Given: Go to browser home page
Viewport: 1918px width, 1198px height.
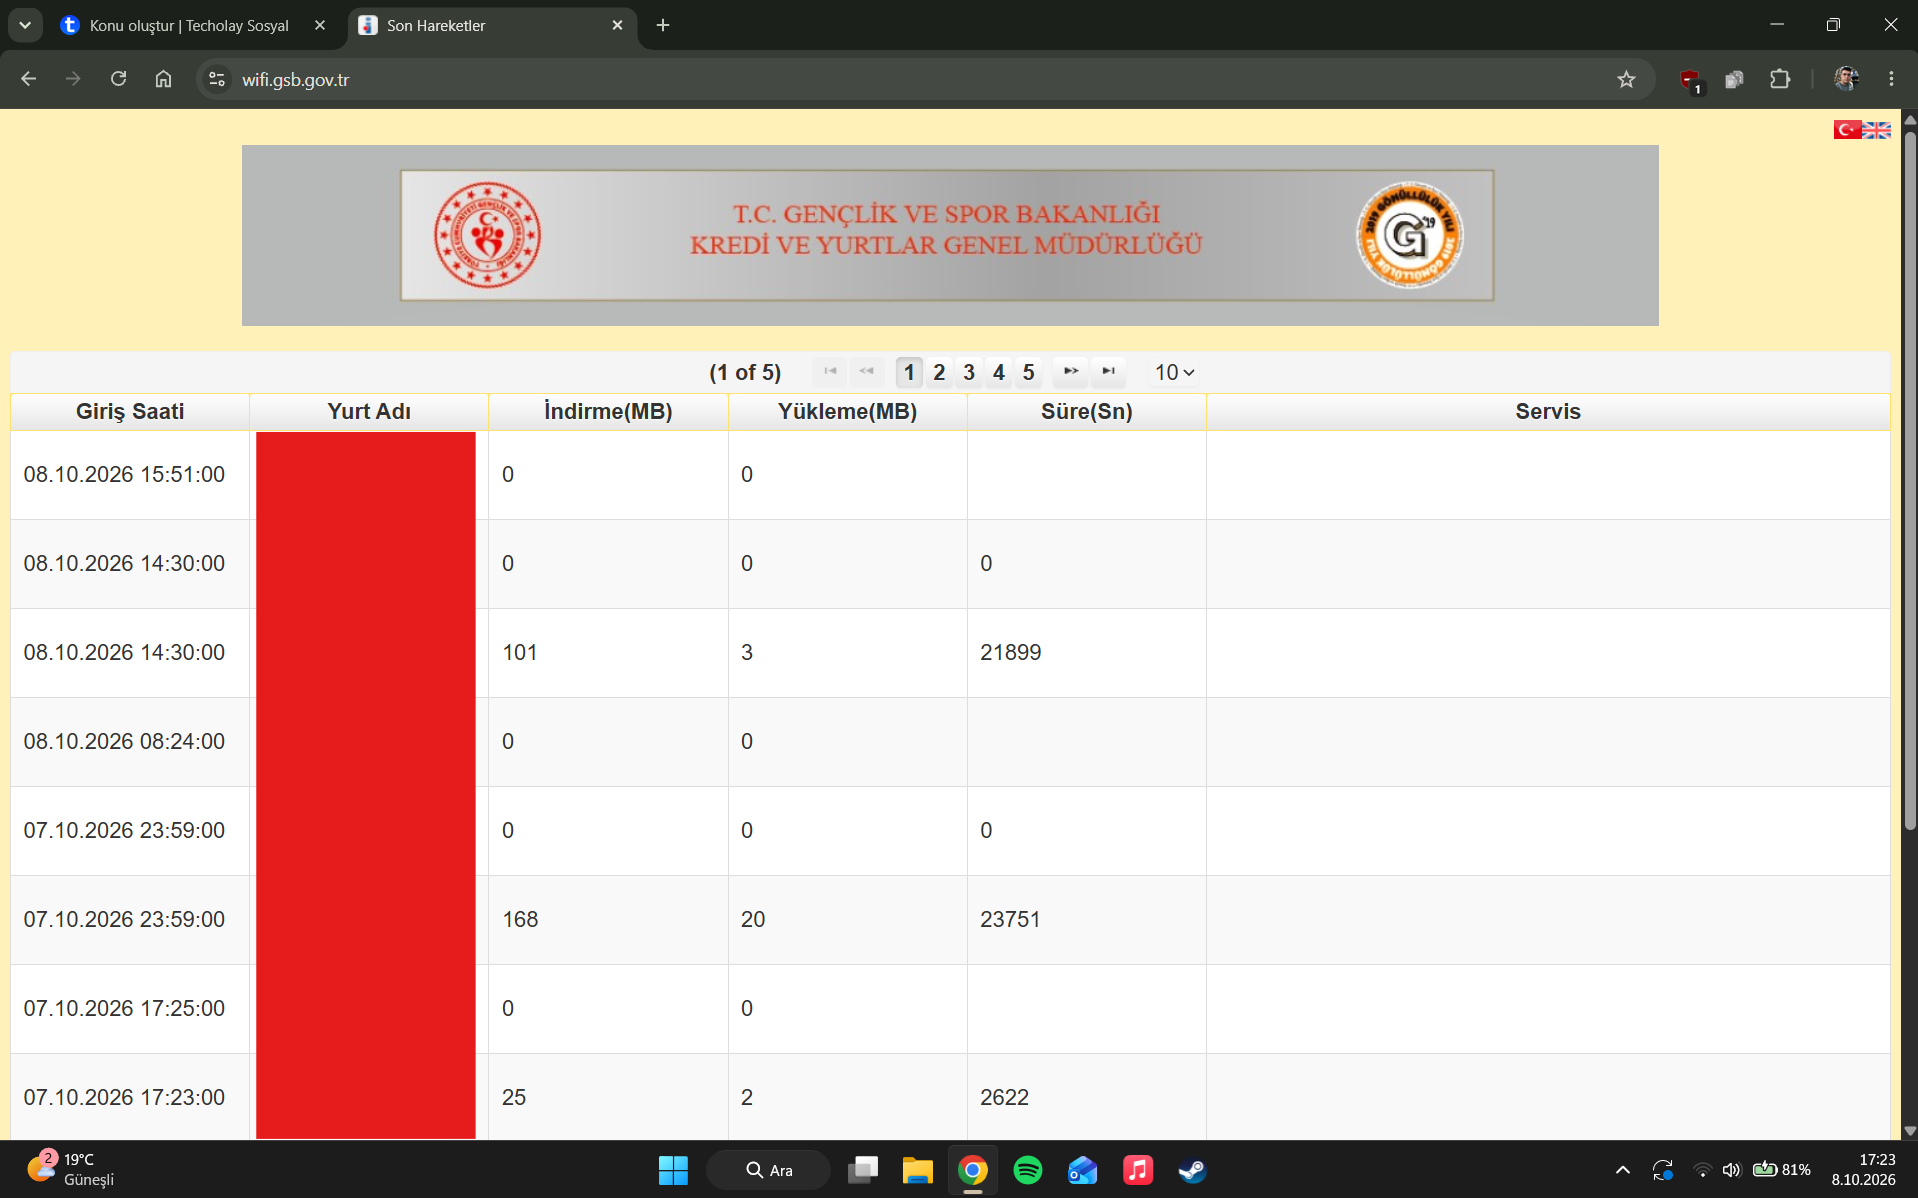Looking at the screenshot, I should pos(163,79).
